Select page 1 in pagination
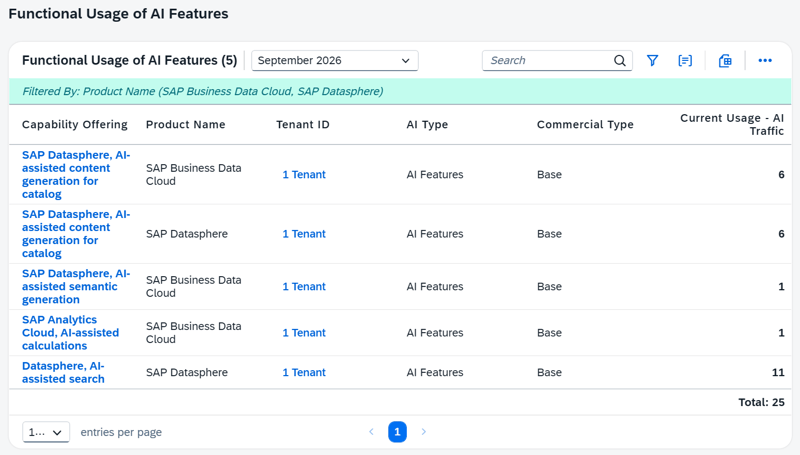Image resolution: width=800 pixels, height=455 pixels. pyautogui.click(x=397, y=432)
